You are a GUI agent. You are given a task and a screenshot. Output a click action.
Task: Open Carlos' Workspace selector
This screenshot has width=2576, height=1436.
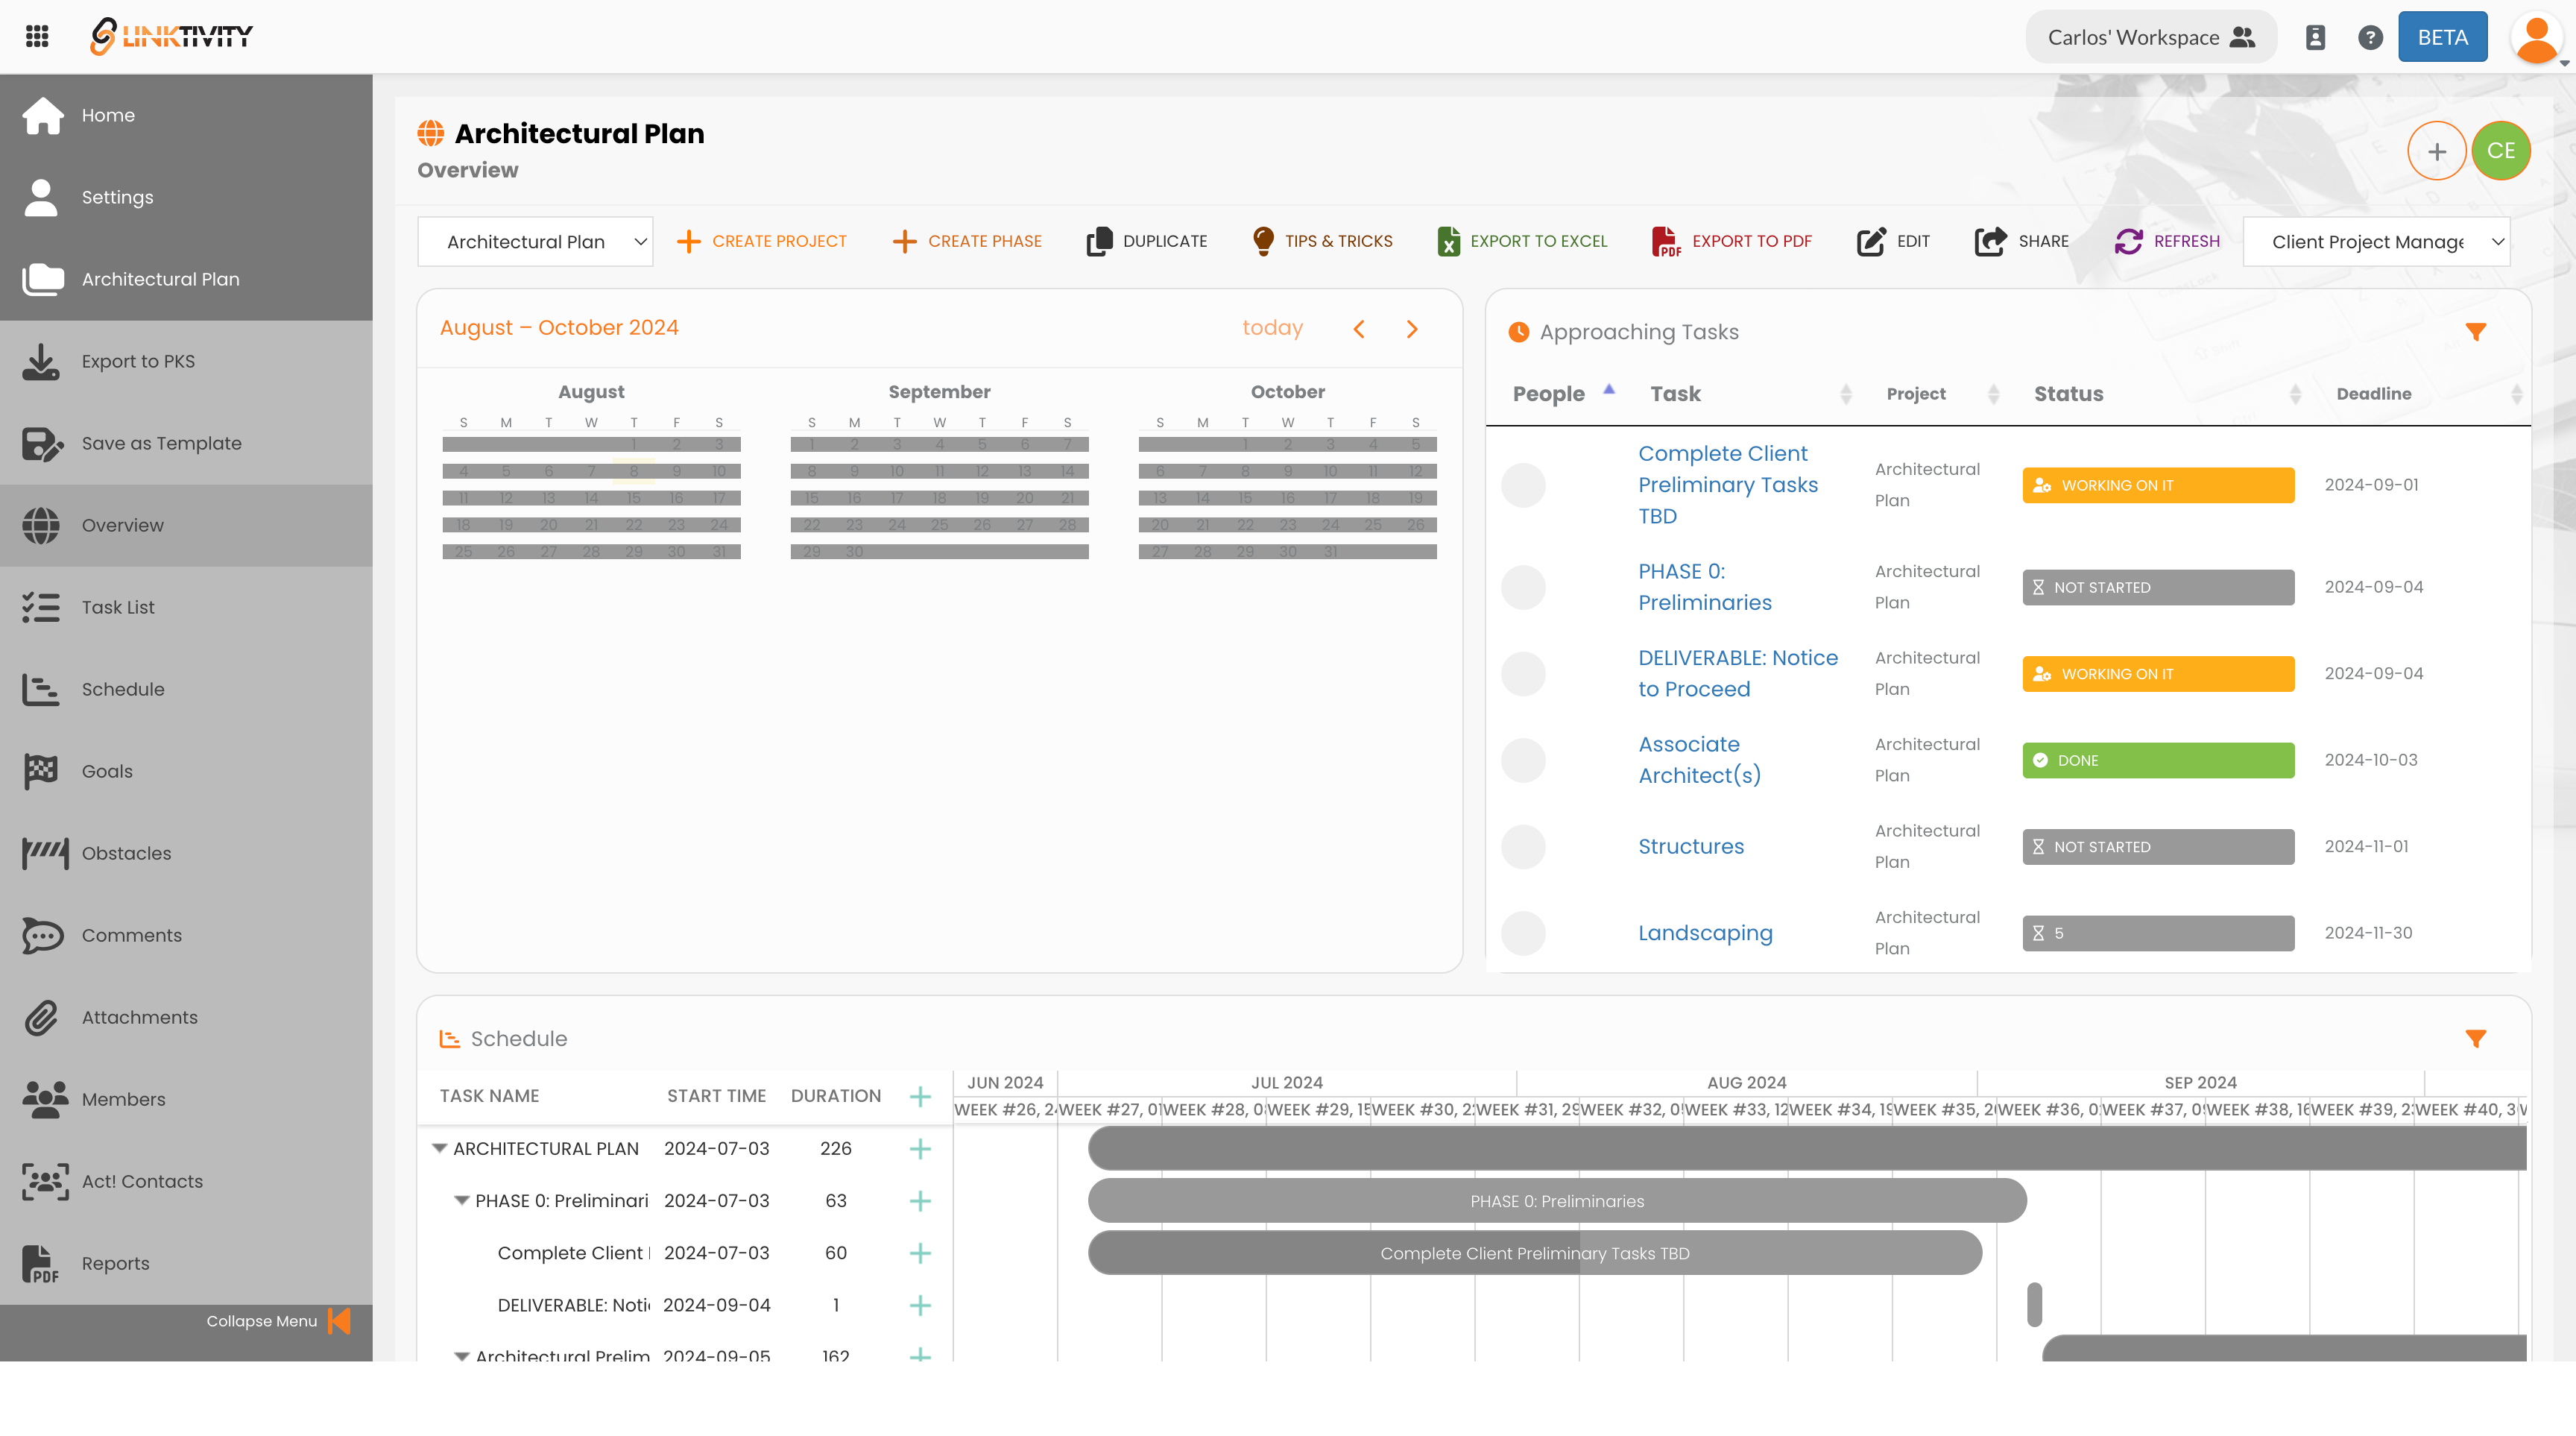2151,37
